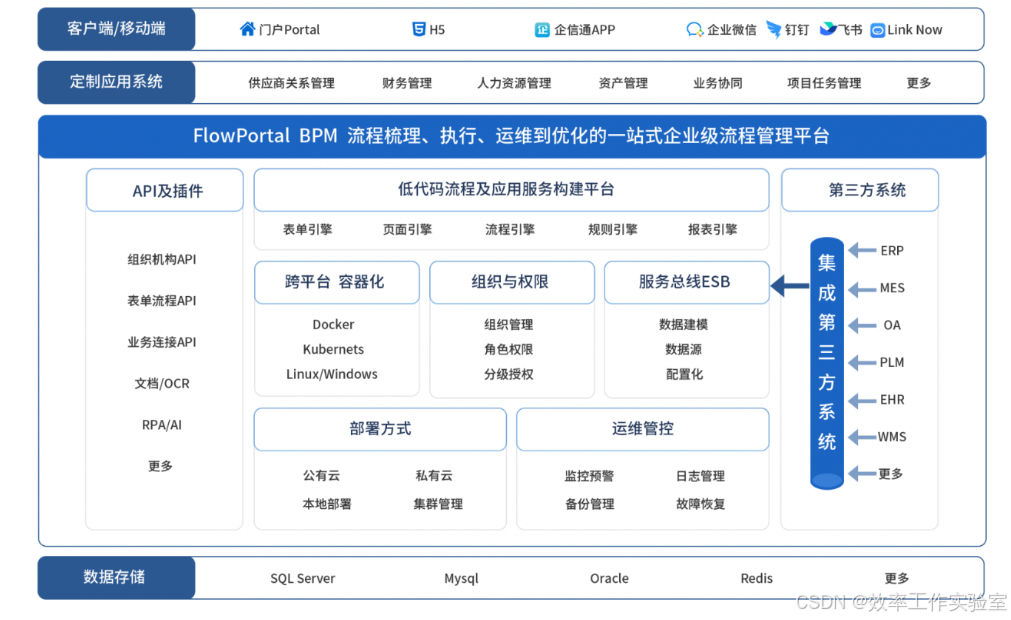Click ERP in third-party list
1011x620 pixels.
892,251
